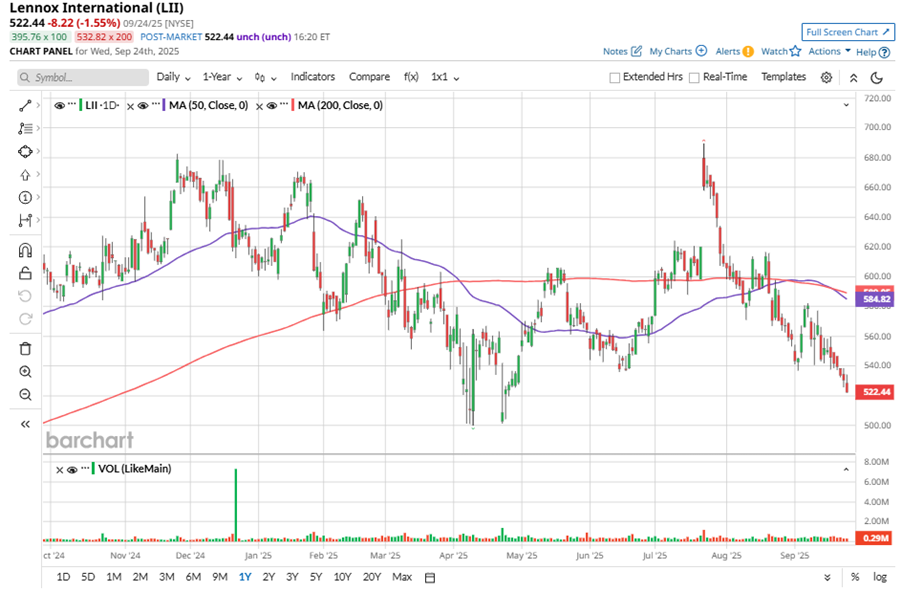Expand the Actions dropdown
Viewport: 902px width, 592px height.
(x=829, y=51)
